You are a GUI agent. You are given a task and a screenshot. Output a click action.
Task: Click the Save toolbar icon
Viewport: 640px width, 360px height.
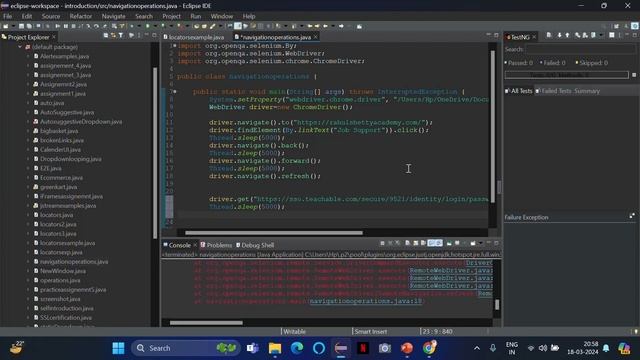[x=21, y=26]
